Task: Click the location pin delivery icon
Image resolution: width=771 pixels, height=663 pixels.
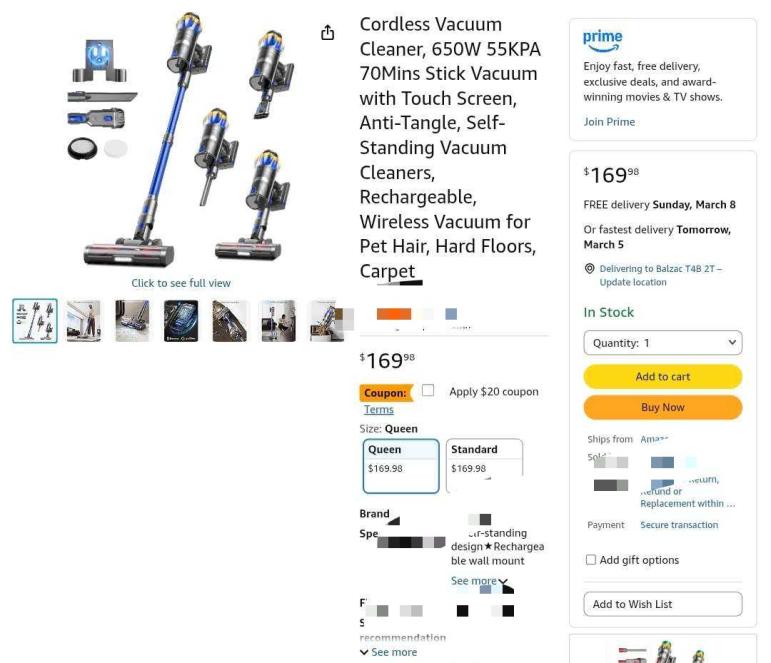Action: click(589, 269)
